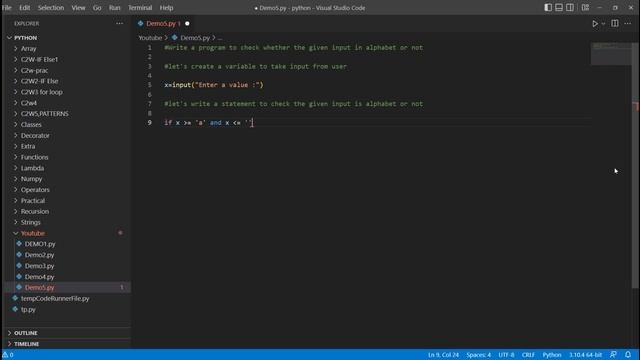Viewport: 640px width, 360px height.
Task: Change line ending via CRLF entry
Action: point(528,355)
